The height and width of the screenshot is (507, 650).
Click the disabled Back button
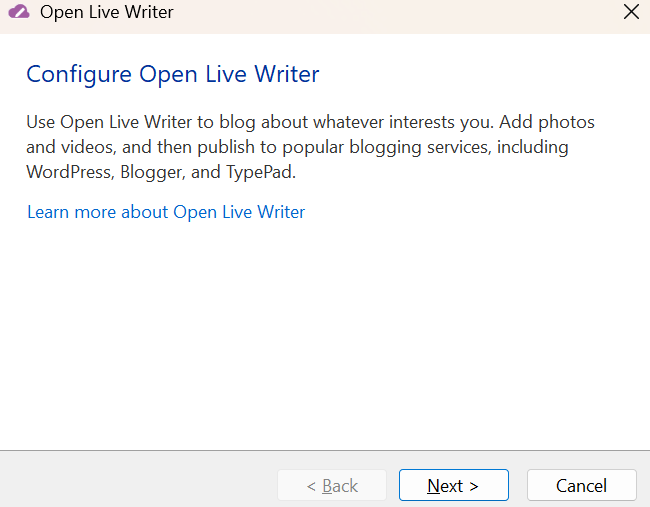coord(332,486)
